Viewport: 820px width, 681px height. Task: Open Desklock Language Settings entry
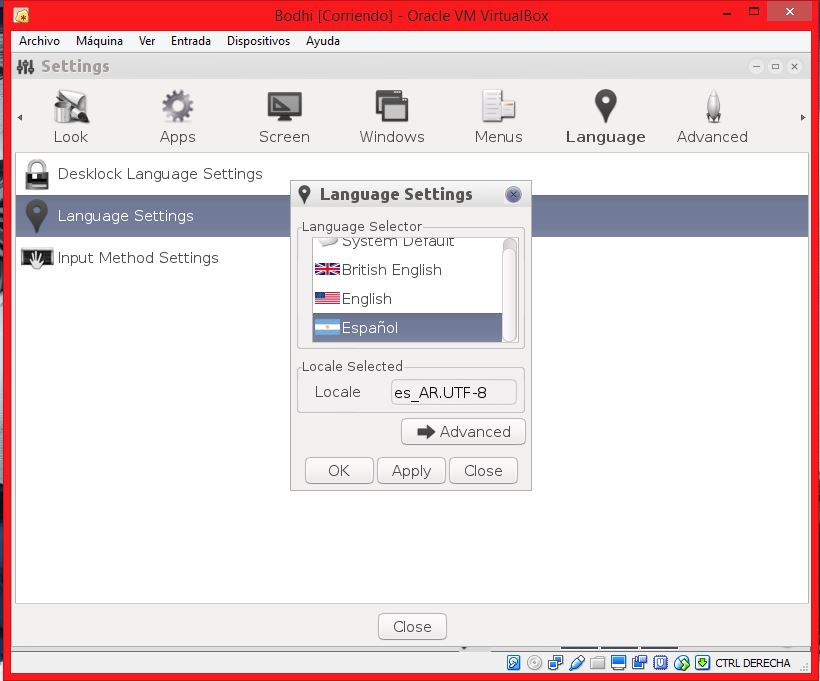160,174
